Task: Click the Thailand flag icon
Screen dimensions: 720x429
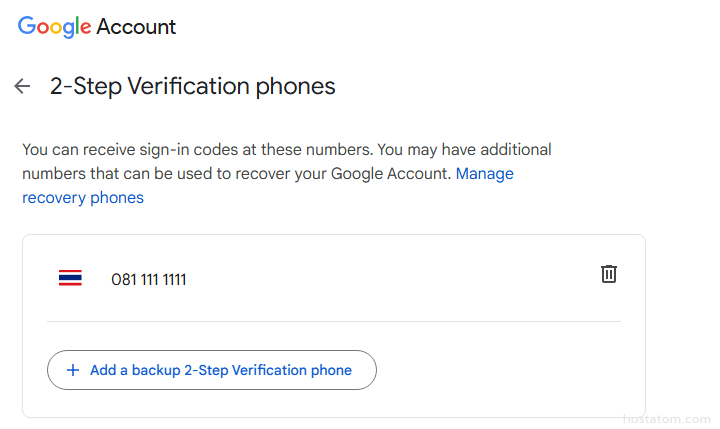Action: [70, 279]
